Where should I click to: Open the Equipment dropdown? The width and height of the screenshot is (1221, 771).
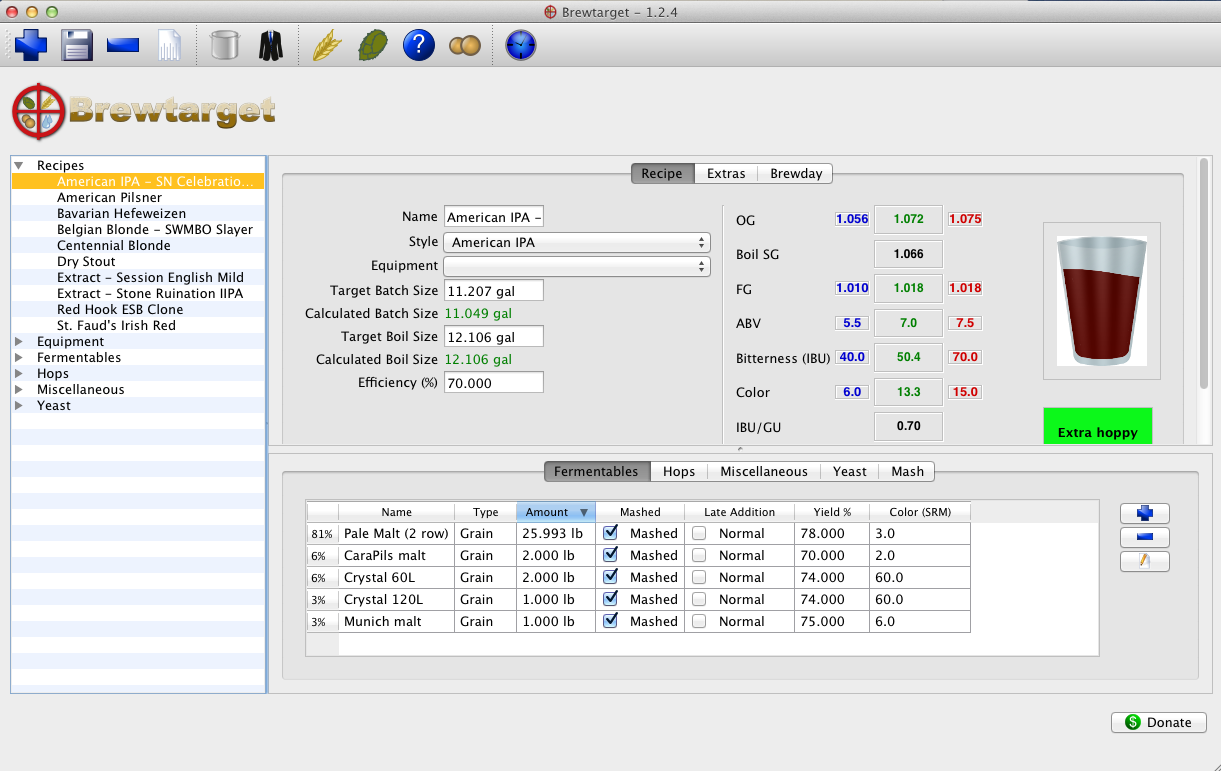(x=576, y=266)
